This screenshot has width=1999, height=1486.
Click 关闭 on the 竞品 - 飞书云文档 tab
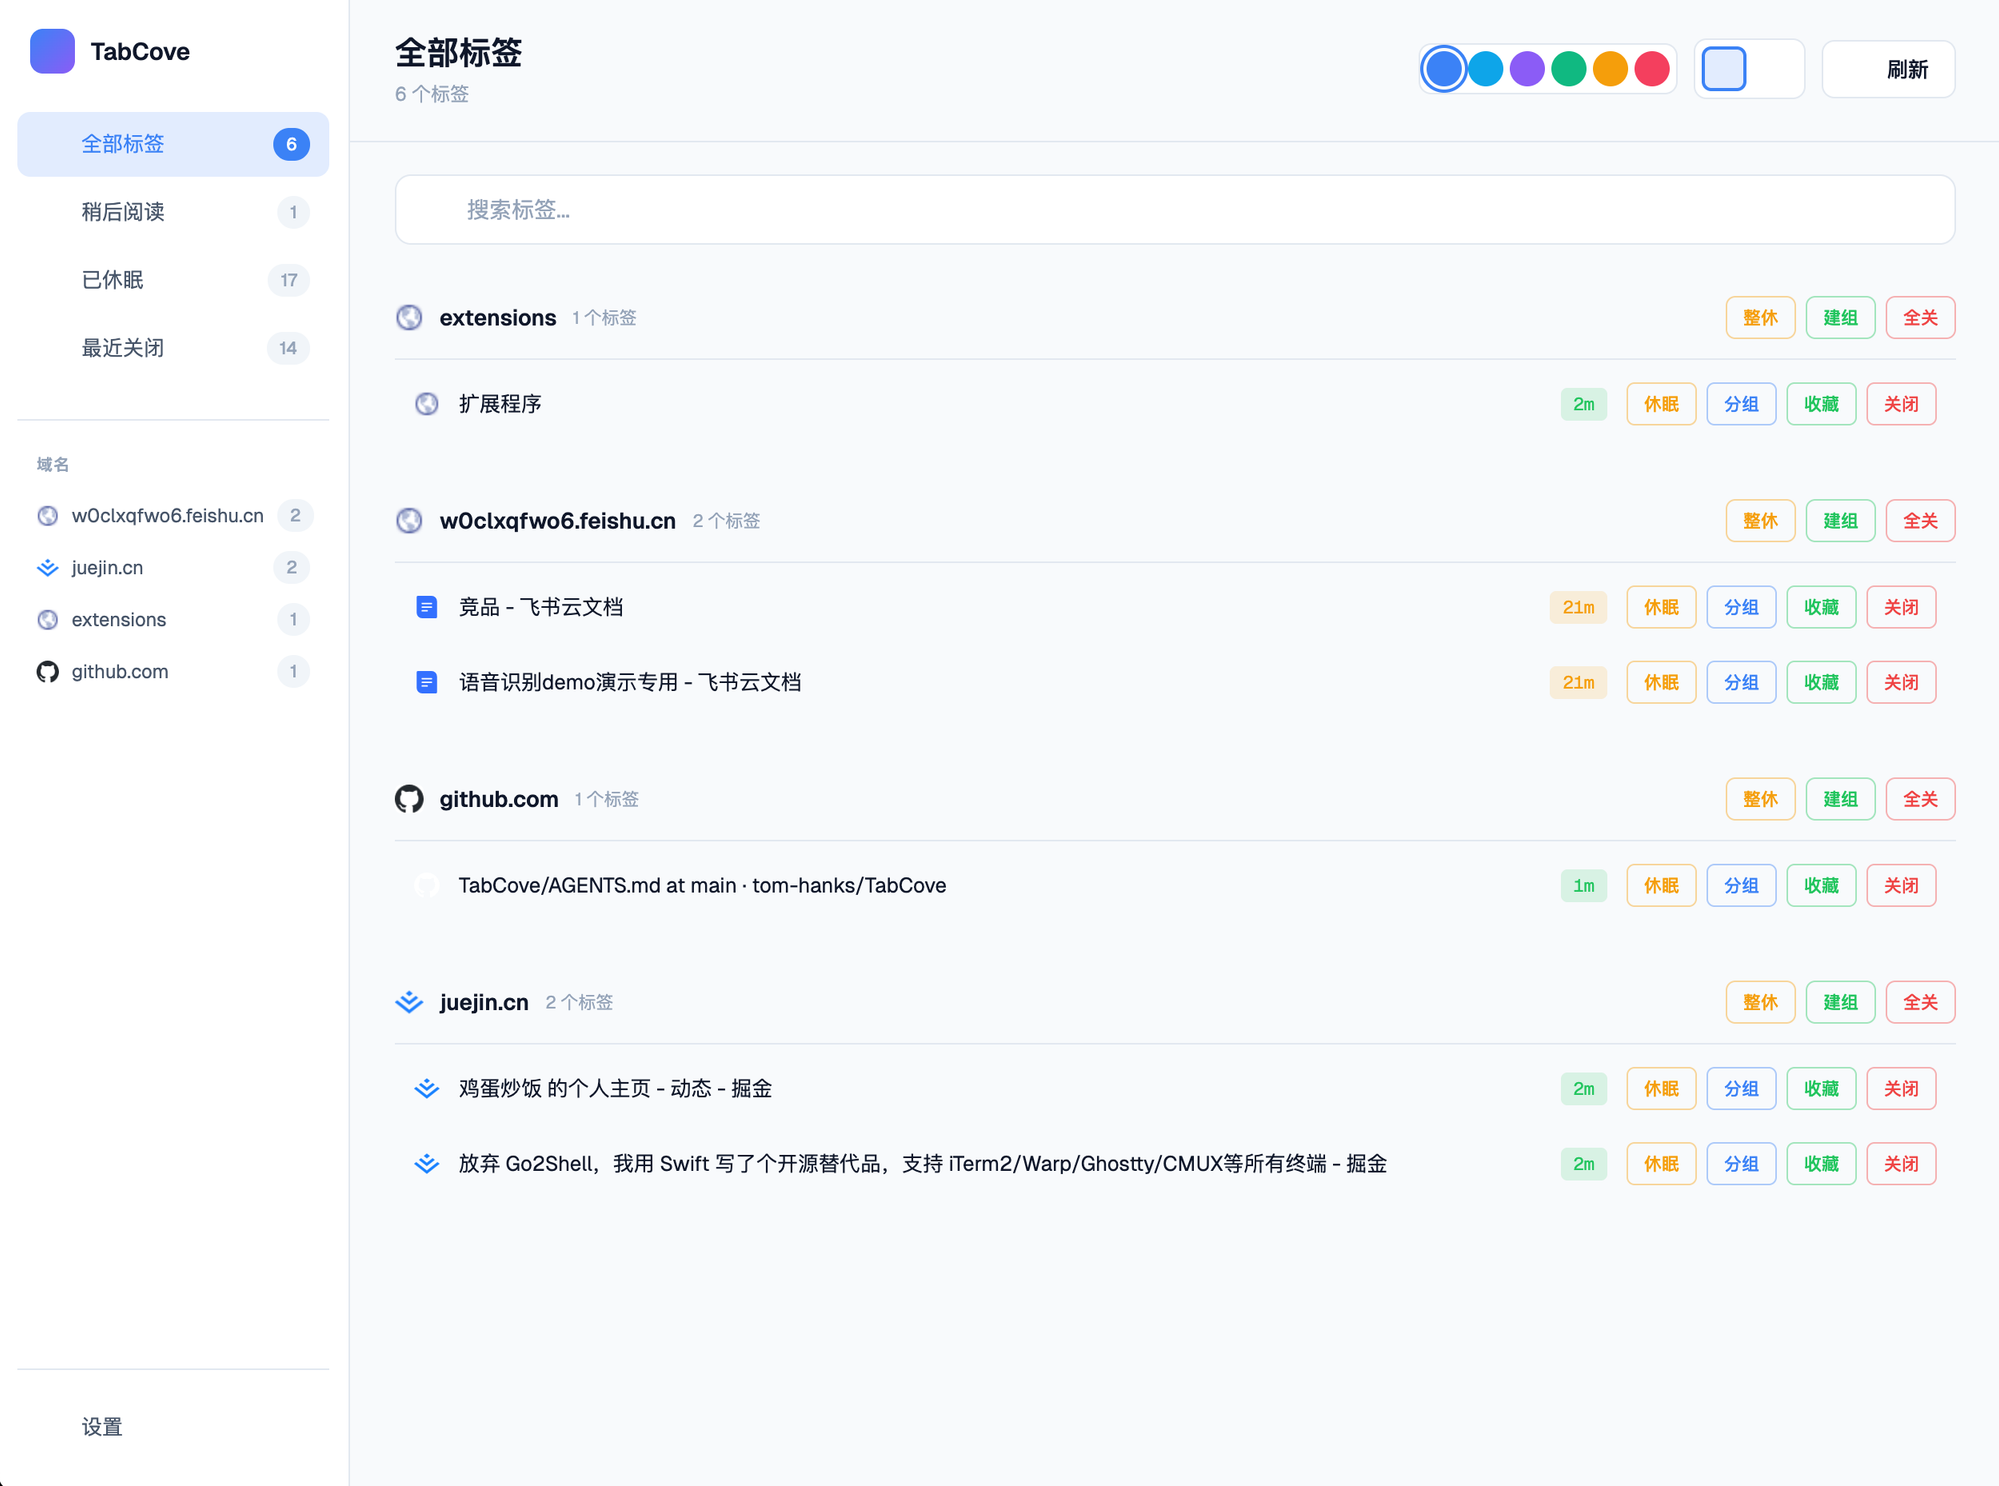coord(1901,607)
